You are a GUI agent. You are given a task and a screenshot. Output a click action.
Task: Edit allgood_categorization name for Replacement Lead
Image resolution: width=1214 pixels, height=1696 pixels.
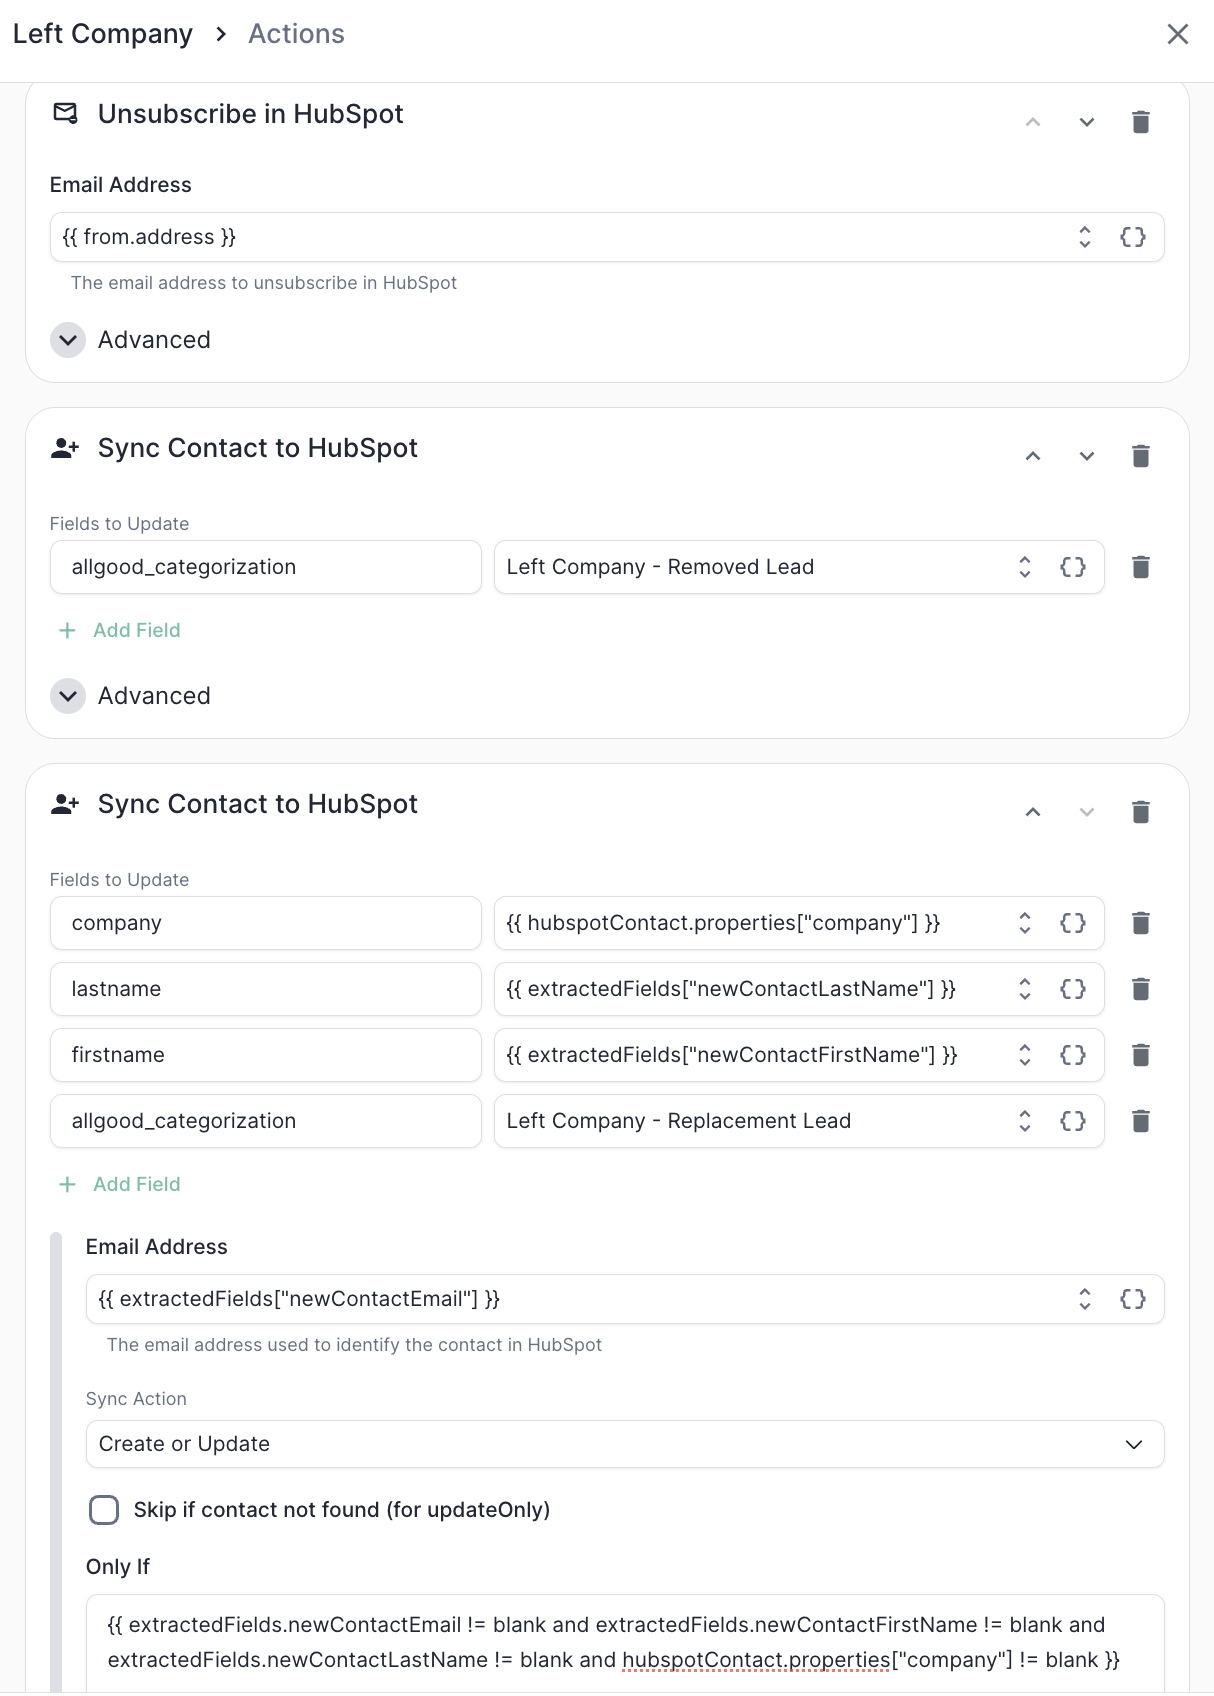pyautogui.click(x=266, y=1121)
